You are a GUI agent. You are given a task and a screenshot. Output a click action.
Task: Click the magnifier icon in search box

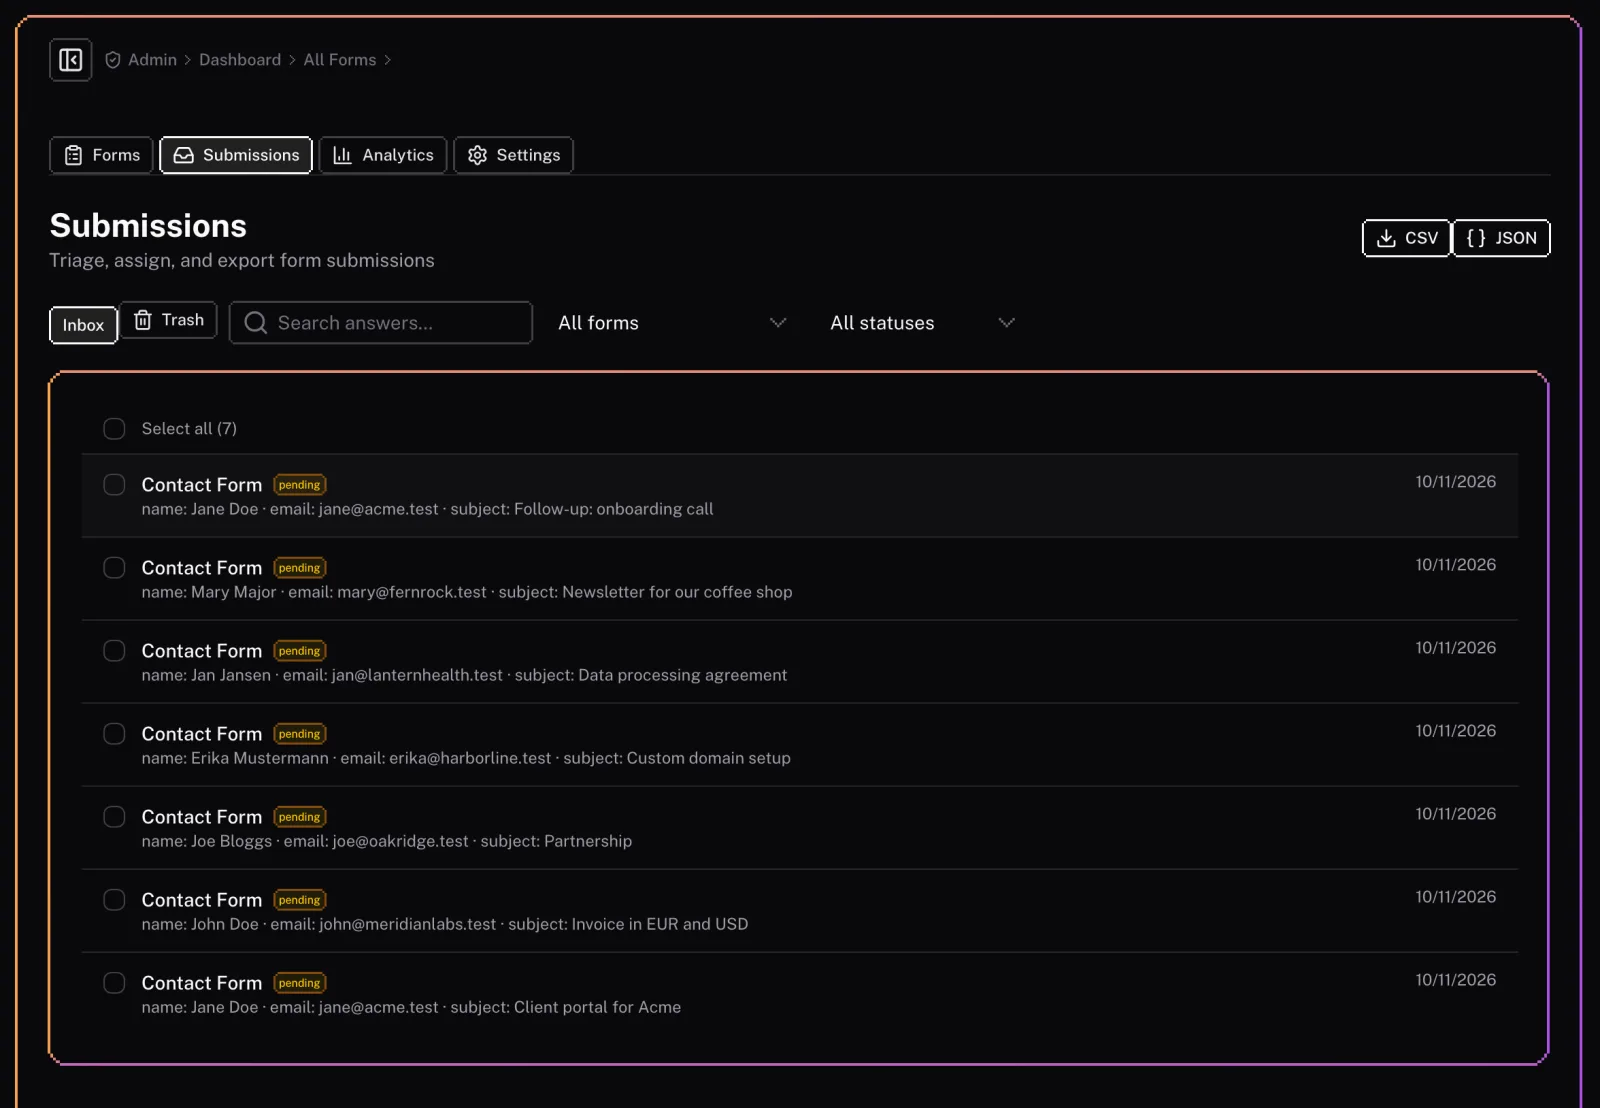[256, 323]
